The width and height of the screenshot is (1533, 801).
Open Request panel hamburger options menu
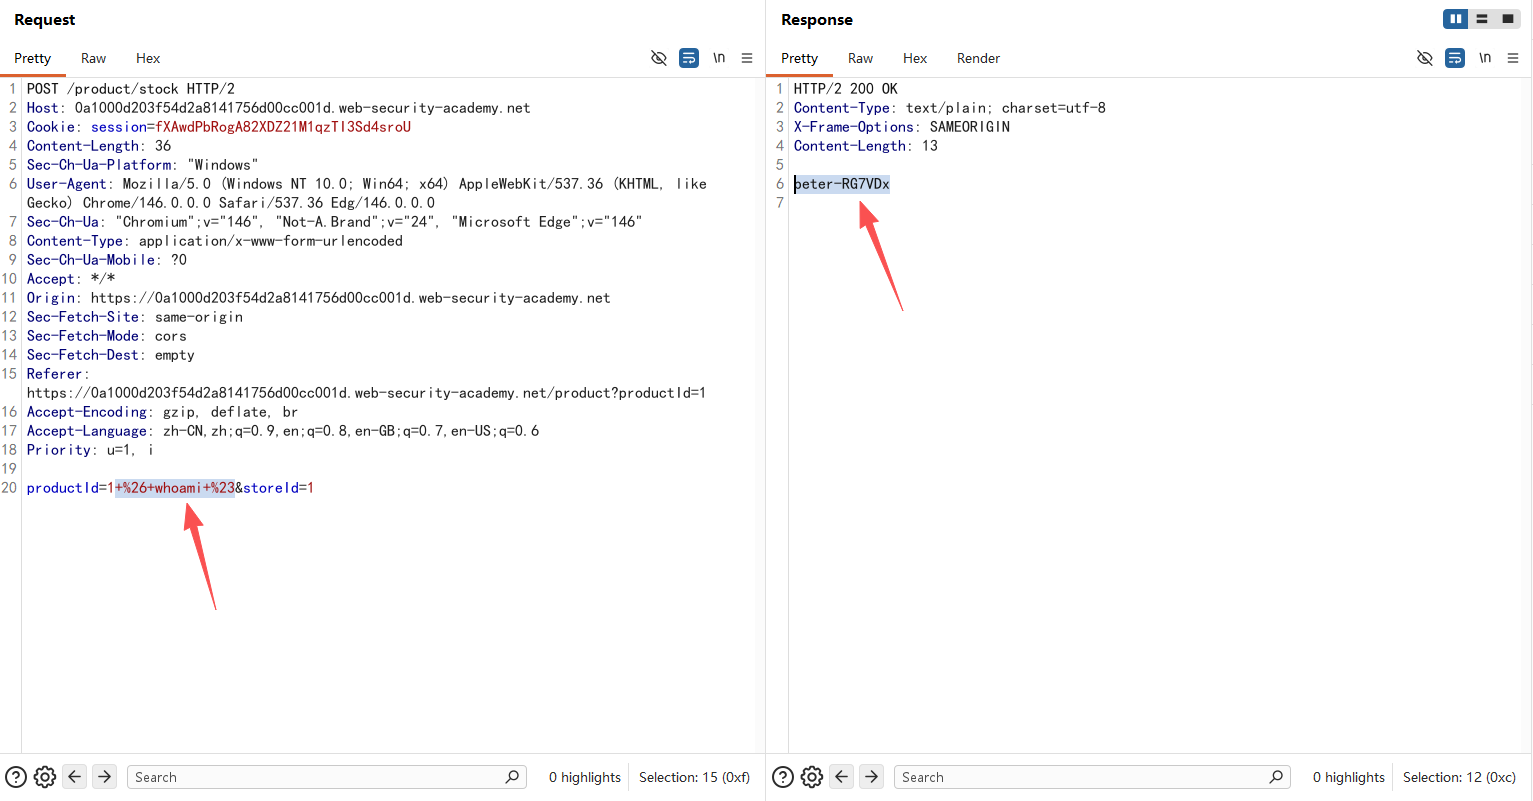pyautogui.click(x=747, y=58)
